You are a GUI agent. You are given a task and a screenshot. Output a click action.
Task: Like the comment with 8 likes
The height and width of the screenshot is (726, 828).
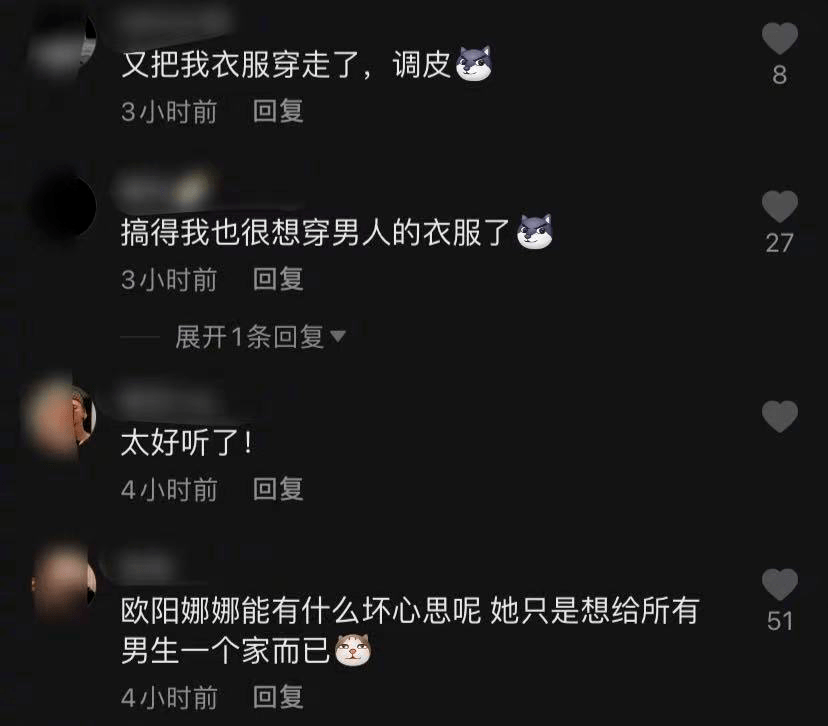[x=779, y=39]
